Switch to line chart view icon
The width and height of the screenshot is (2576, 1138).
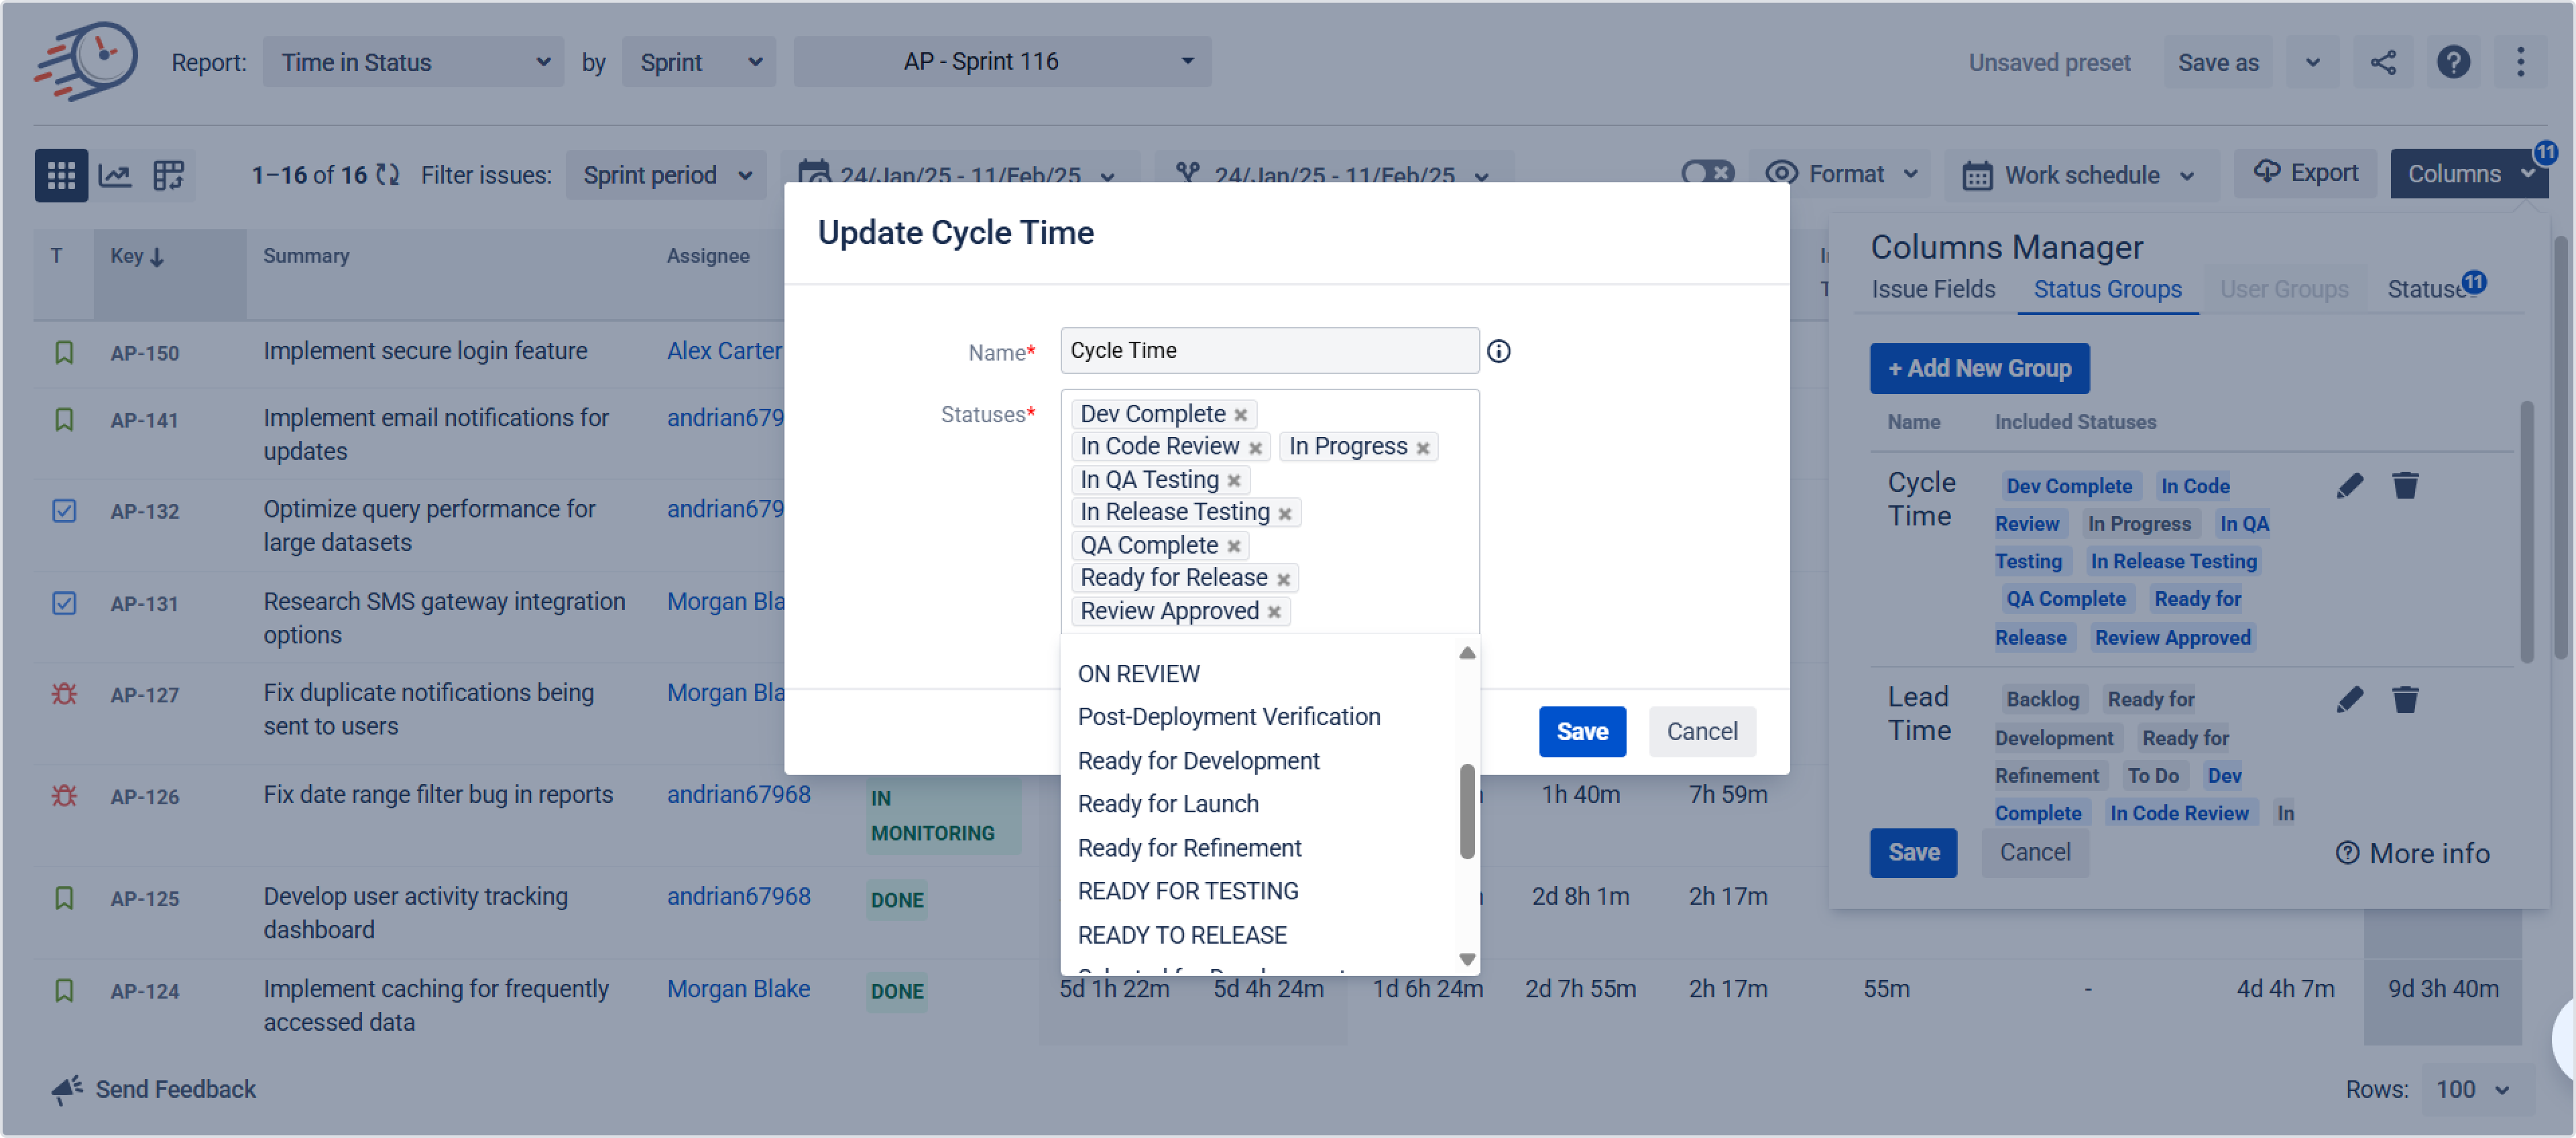(115, 175)
